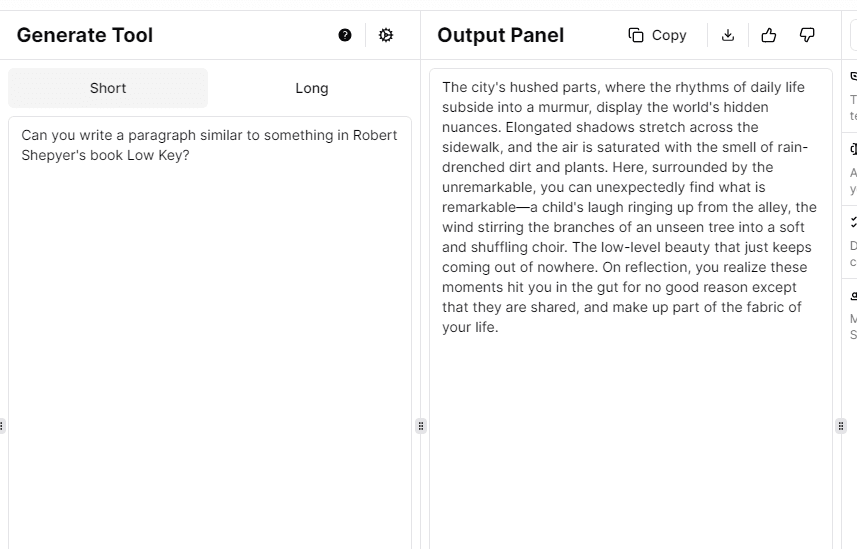Open Generate Tool settings gear
This screenshot has height=549, width=857.
(x=386, y=35)
